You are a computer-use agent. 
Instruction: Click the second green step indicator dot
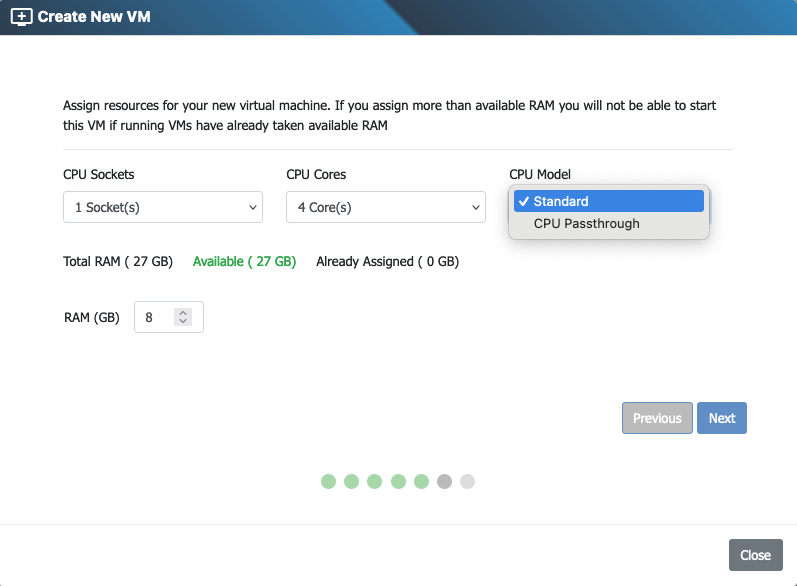coord(351,482)
